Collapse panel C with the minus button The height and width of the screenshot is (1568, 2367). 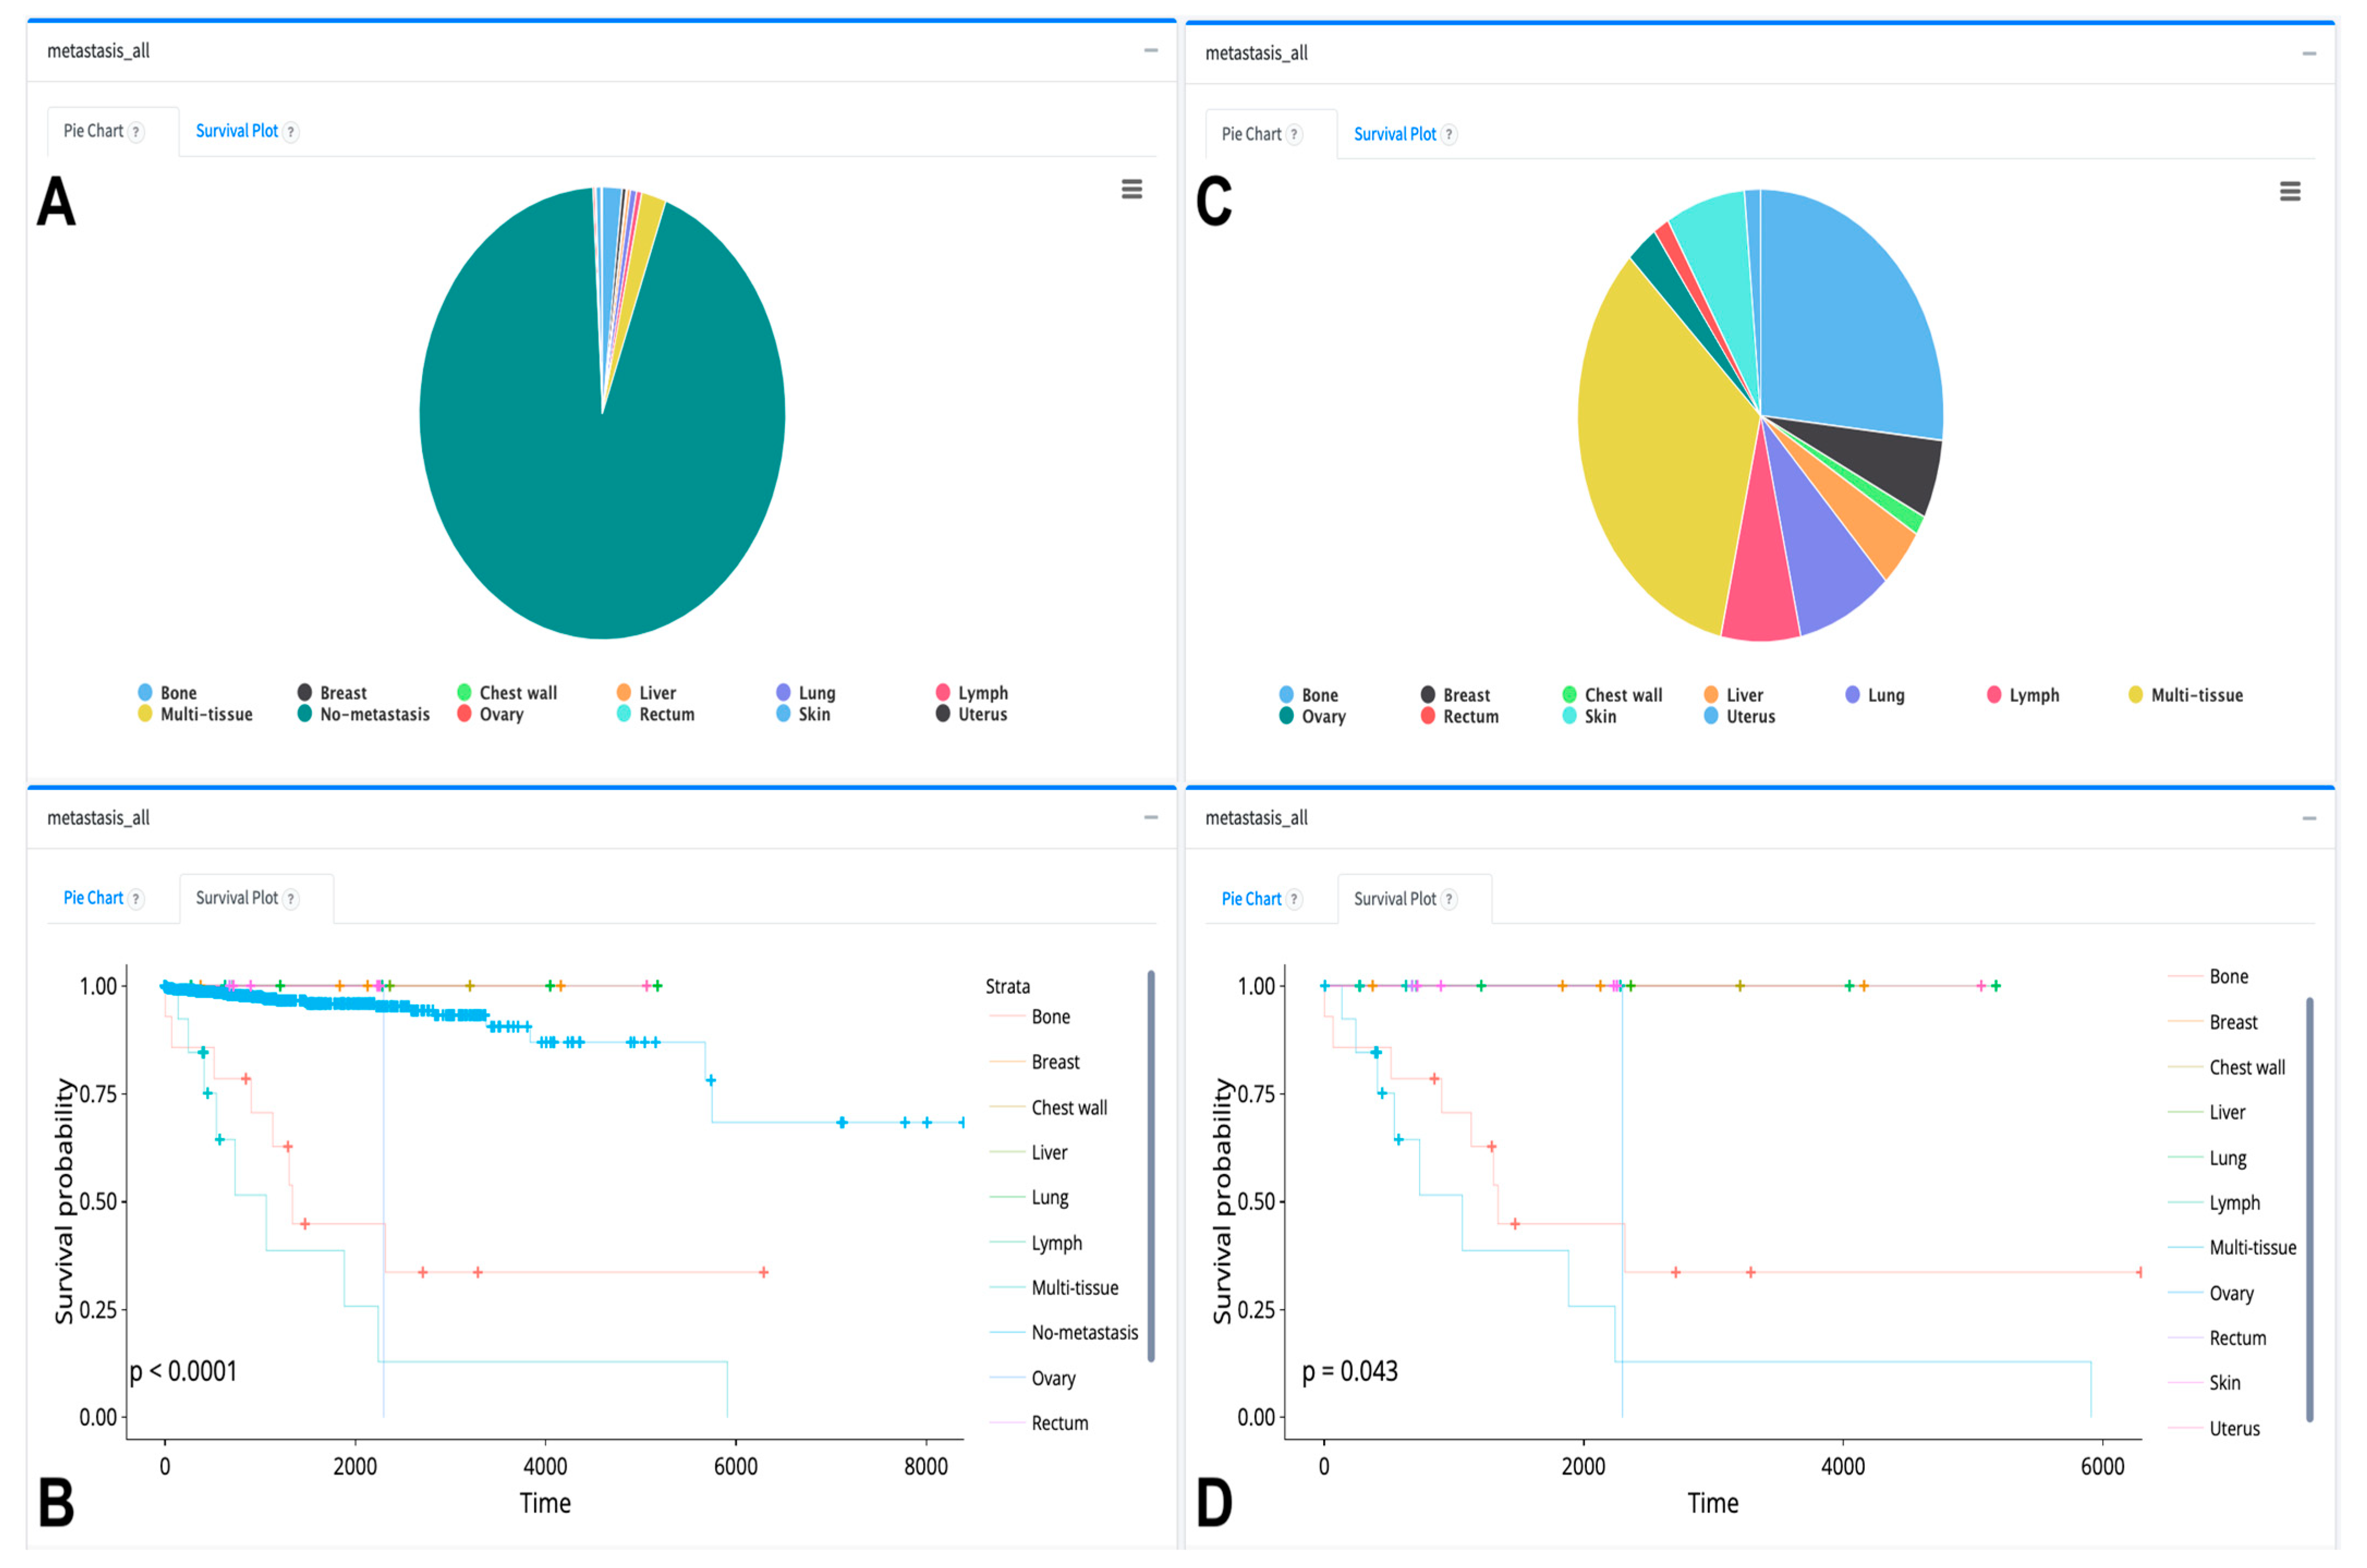2309,53
